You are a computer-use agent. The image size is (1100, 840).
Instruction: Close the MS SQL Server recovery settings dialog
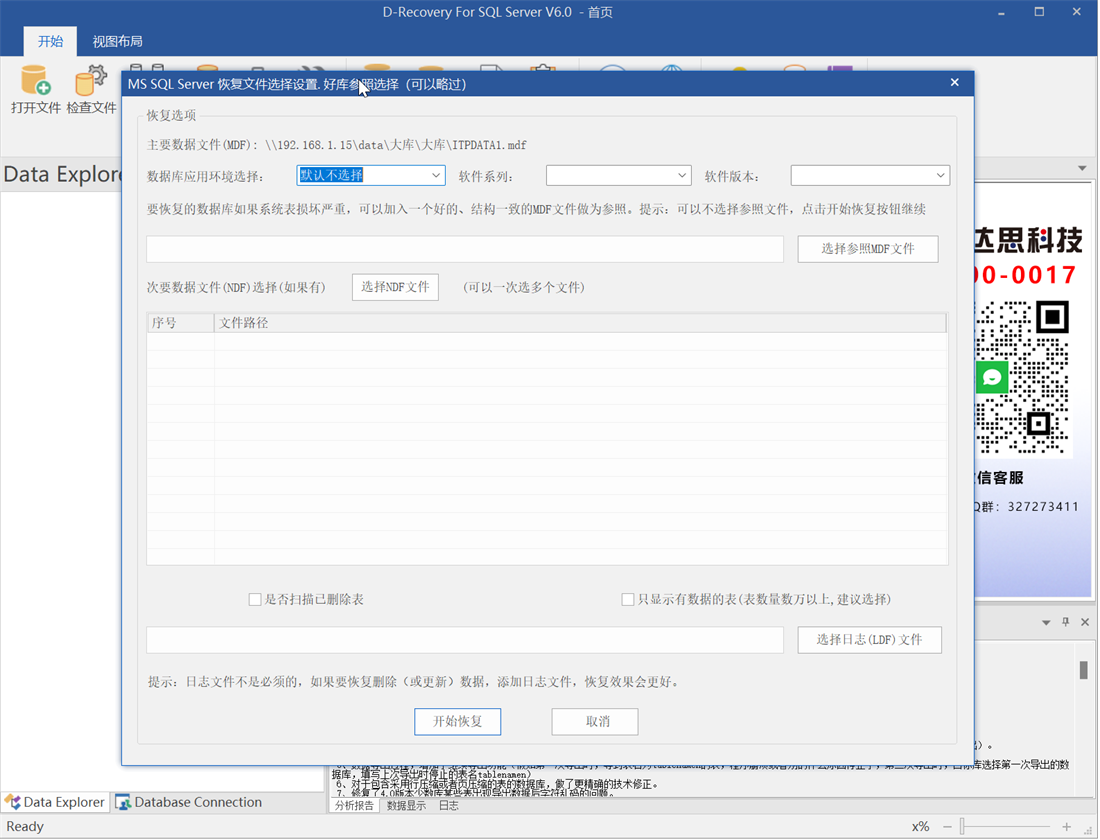(x=955, y=83)
